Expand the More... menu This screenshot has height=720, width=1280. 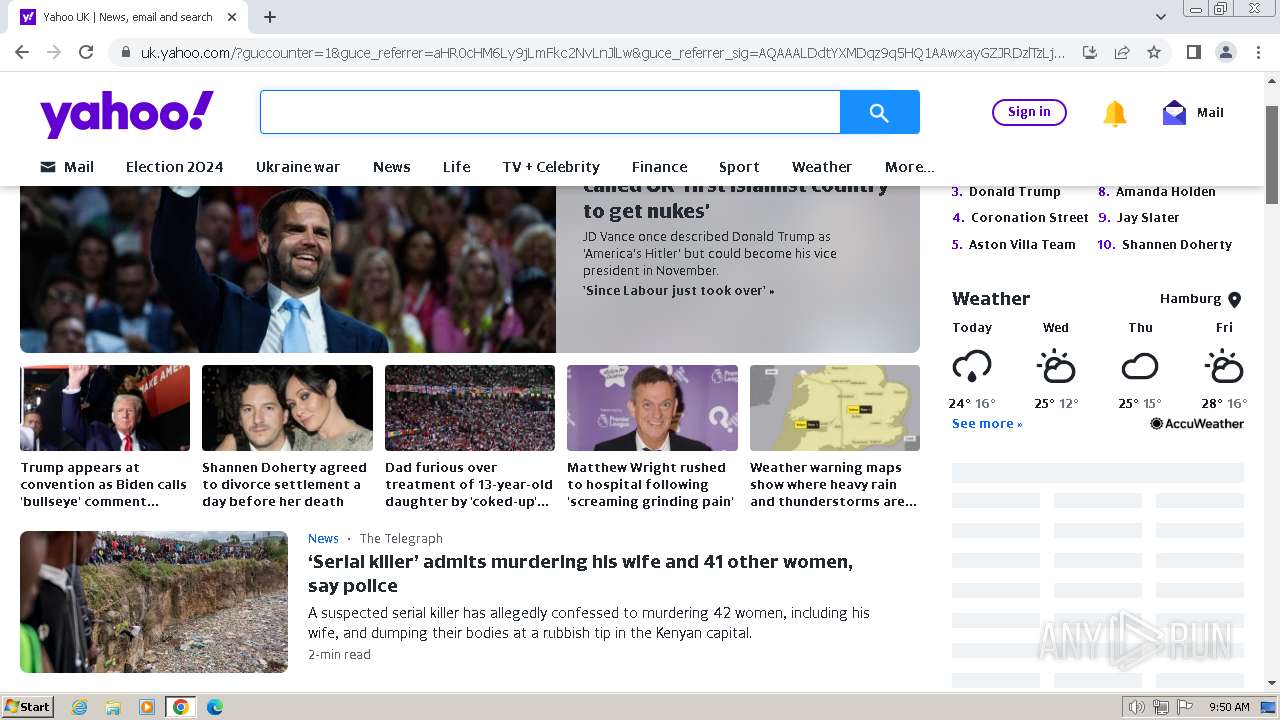click(x=910, y=167)
